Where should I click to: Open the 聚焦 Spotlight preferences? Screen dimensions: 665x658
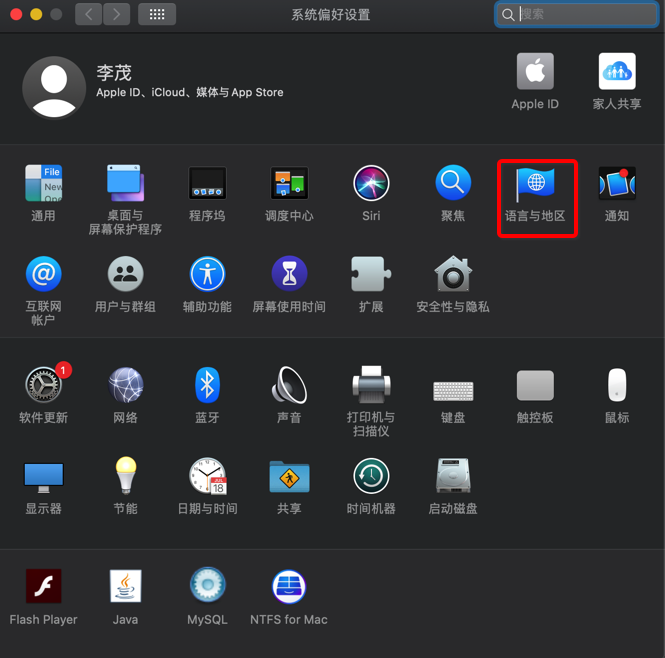point(453,182)
